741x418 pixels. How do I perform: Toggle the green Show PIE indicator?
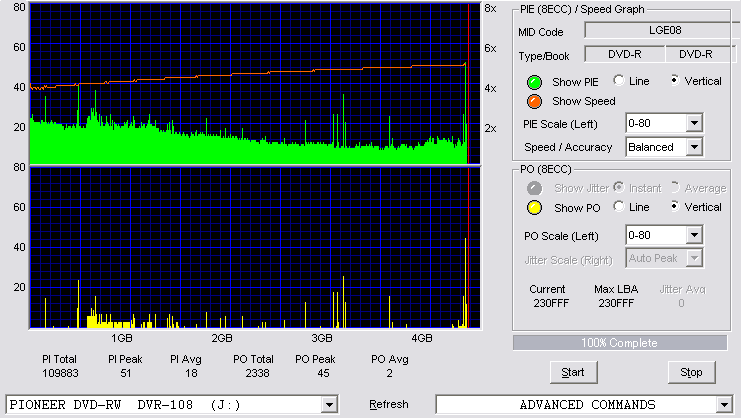click(534, 82)
